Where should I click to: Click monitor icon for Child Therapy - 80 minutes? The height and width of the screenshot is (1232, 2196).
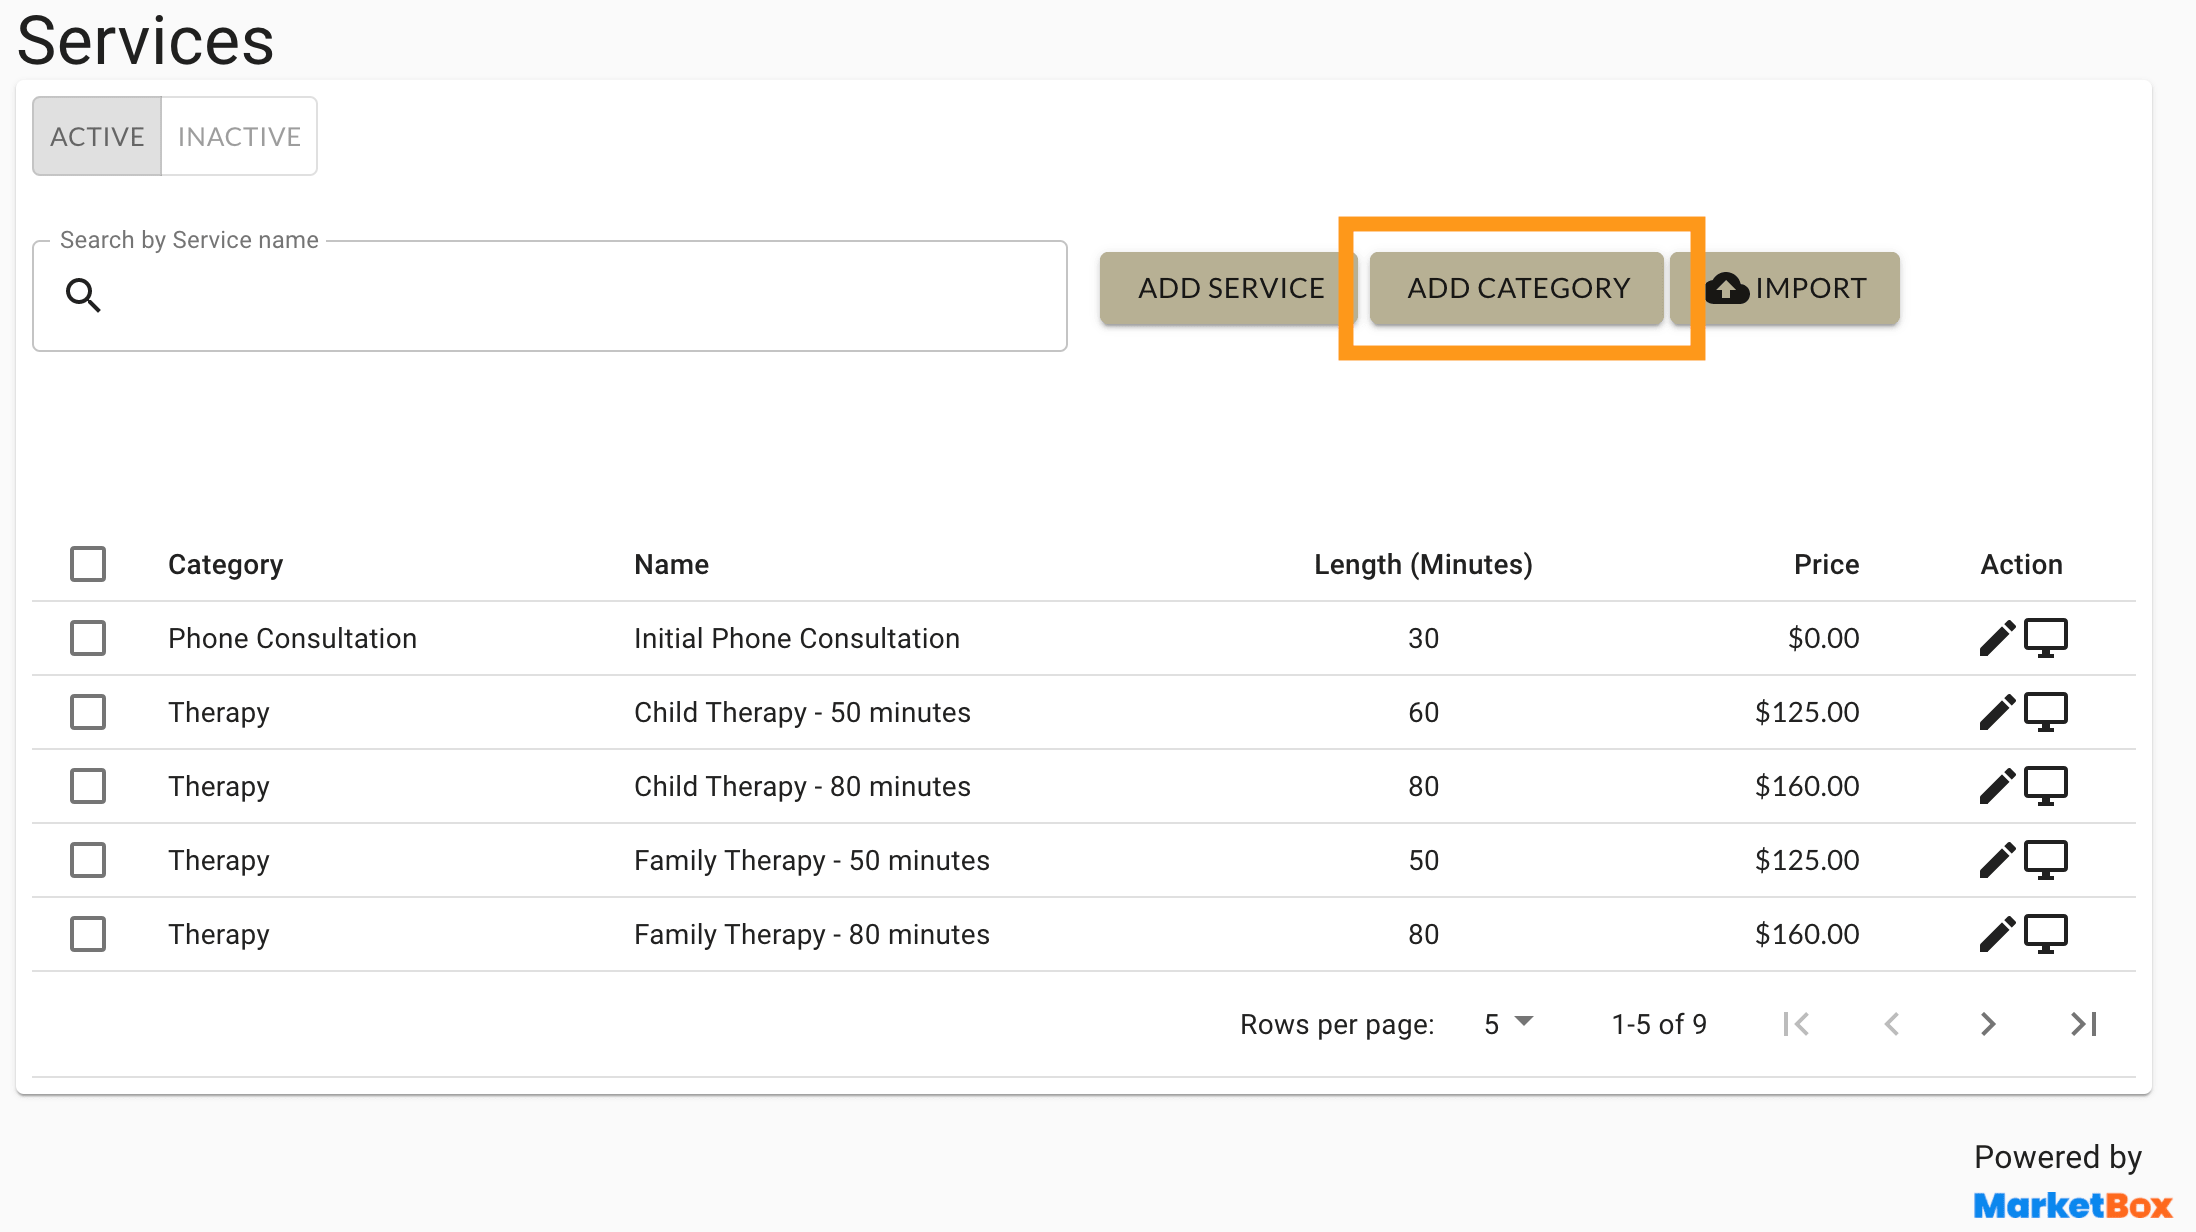tap(2045, 786)
